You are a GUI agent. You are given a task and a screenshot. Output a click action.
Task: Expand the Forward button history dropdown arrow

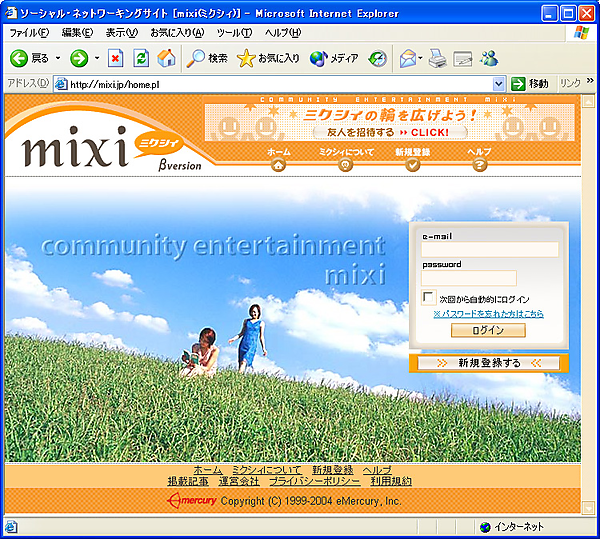click(x=96, y=58)
